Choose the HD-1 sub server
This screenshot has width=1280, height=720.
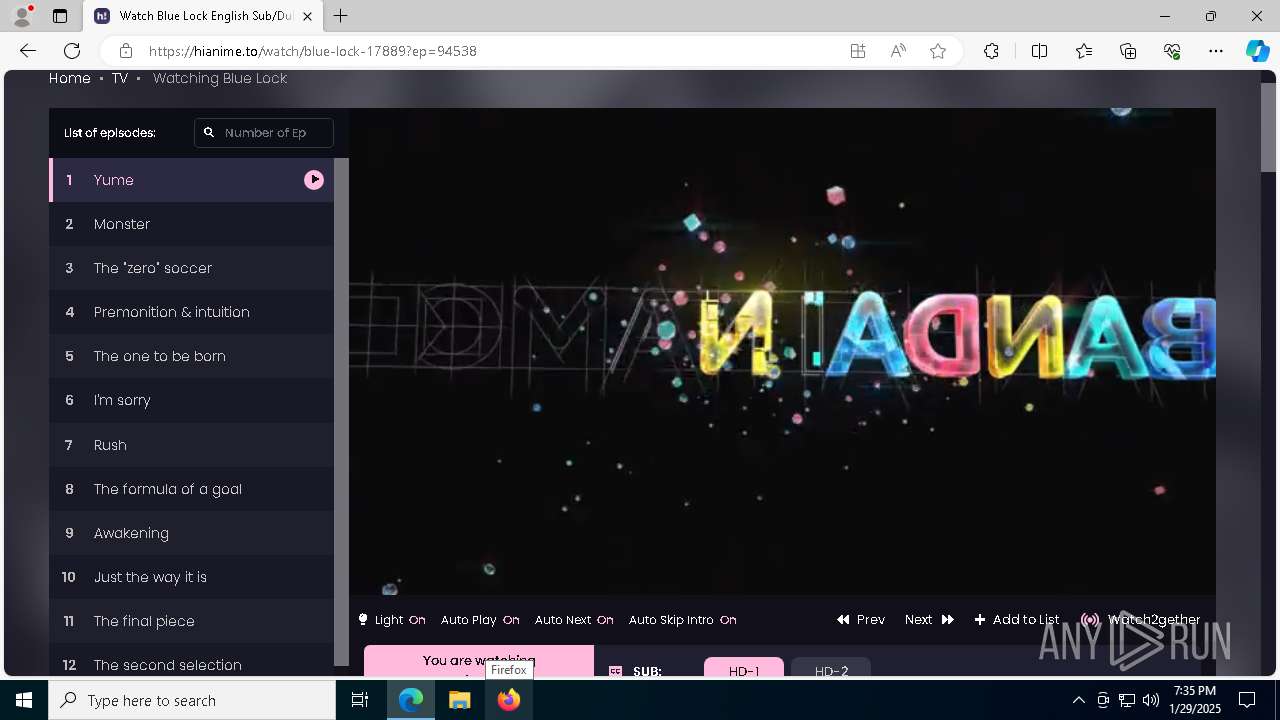click(744, 668)
